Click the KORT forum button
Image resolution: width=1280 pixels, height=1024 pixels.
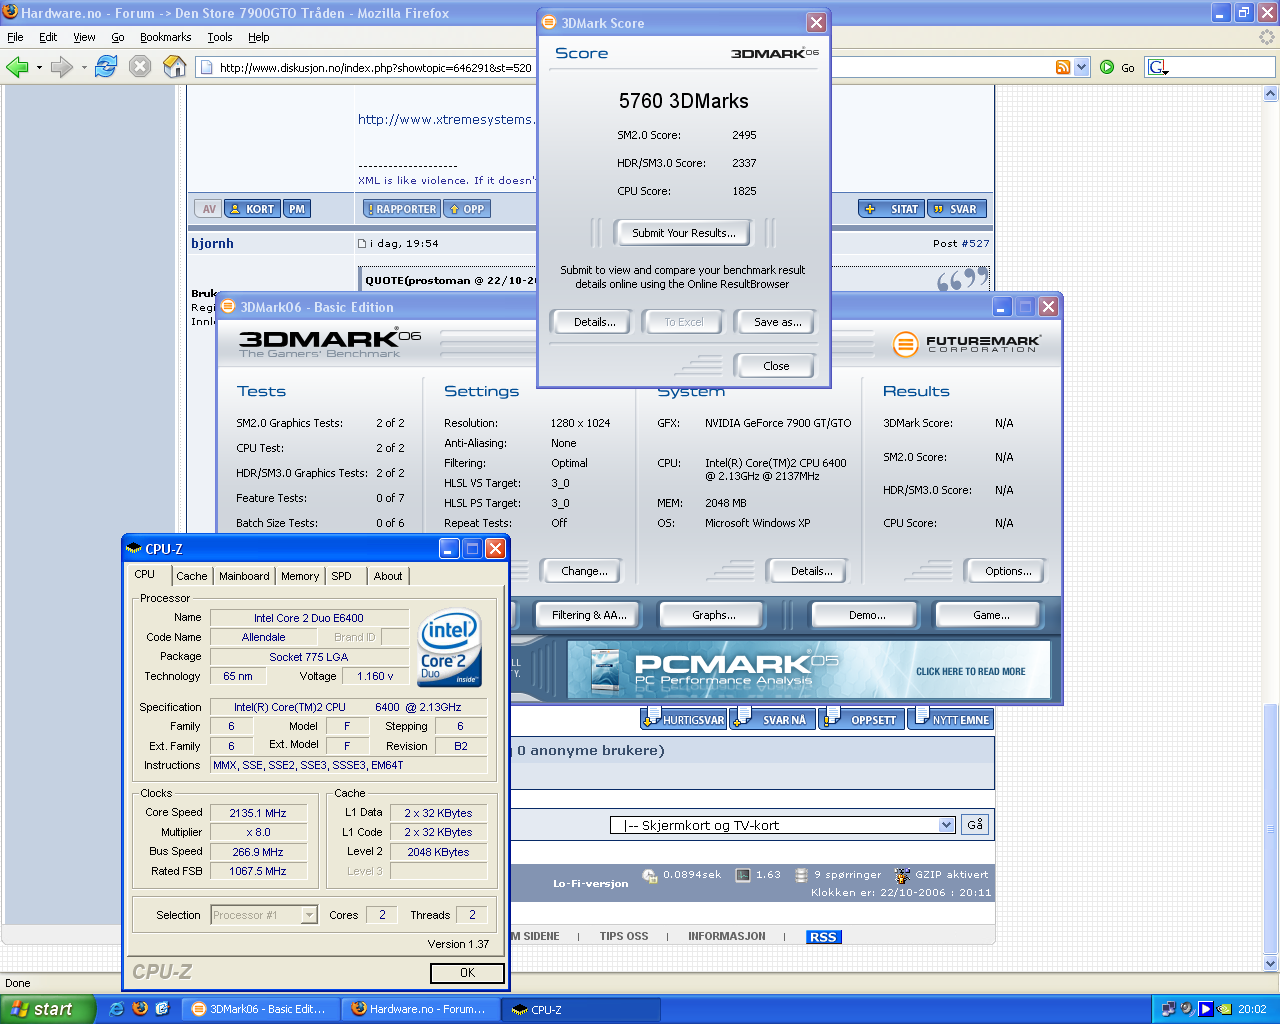coord(252,209)
